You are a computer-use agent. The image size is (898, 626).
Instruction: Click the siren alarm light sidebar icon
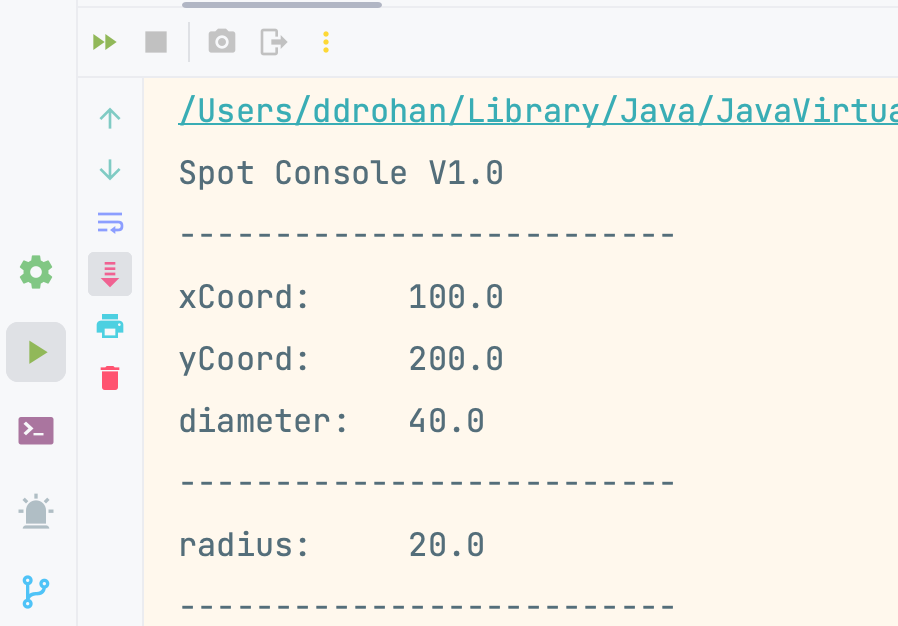pyautogui.click(x=36, y=512)
